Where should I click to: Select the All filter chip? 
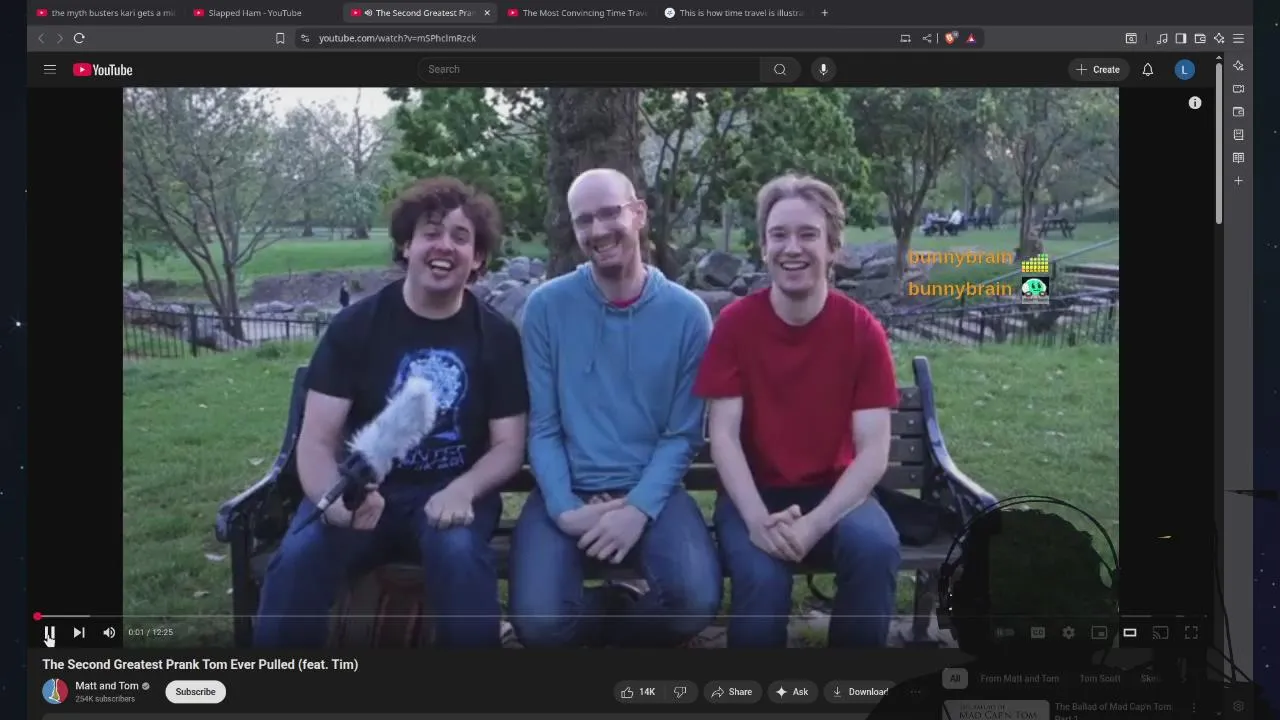[x=955, y=678]
